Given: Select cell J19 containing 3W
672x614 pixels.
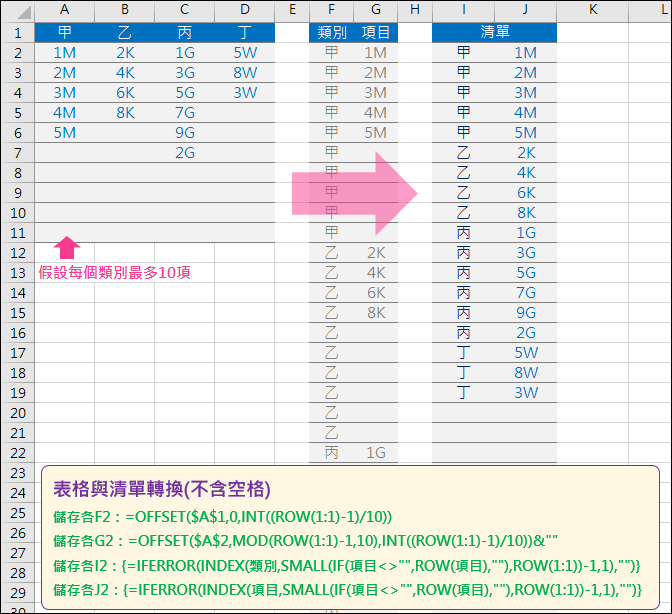Looking at the screenshot, I should (x=525, y=393).
